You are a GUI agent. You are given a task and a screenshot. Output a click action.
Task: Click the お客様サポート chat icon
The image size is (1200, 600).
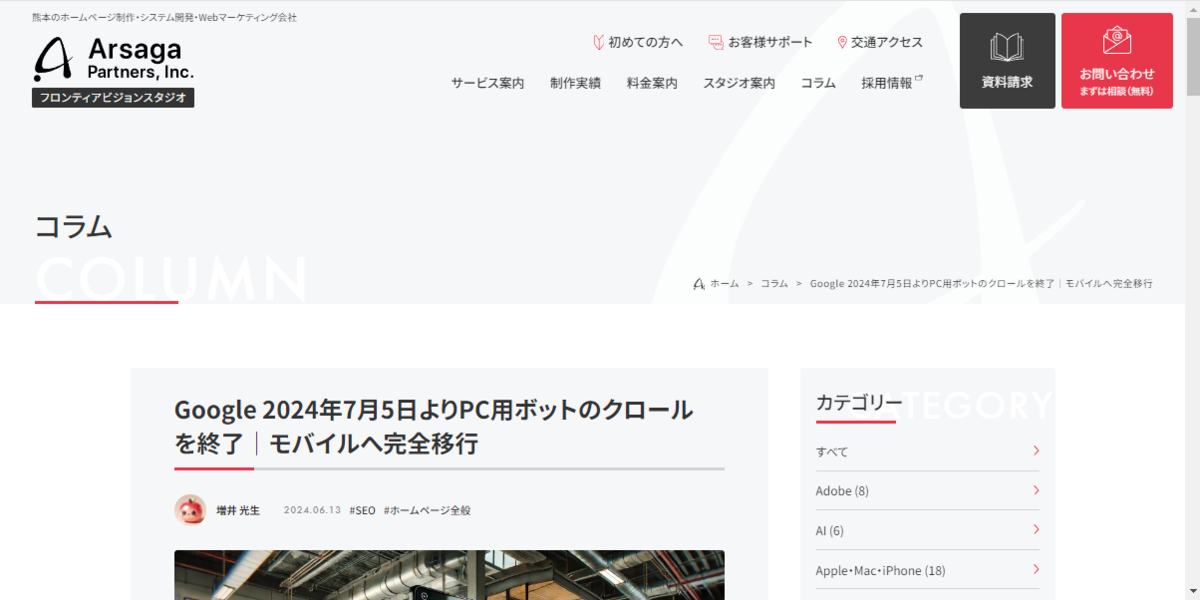point(716,42)
